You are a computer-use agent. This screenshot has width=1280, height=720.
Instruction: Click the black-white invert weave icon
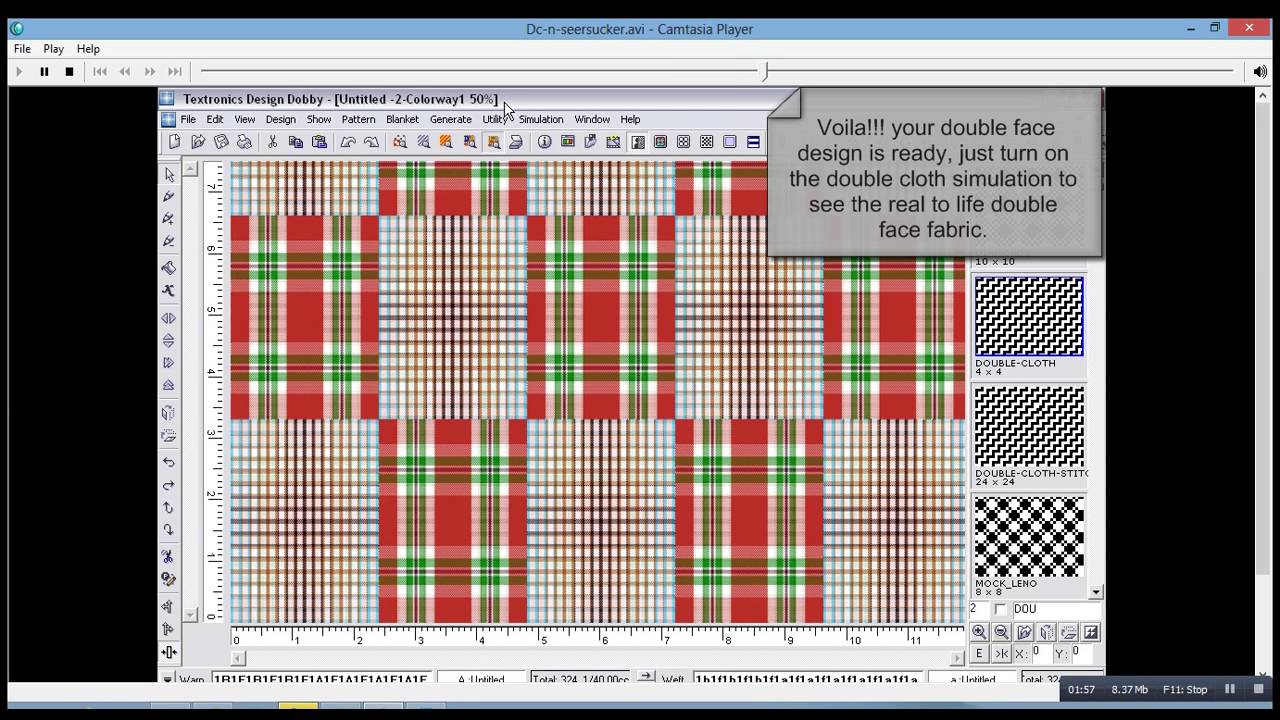pos(1091,632)
